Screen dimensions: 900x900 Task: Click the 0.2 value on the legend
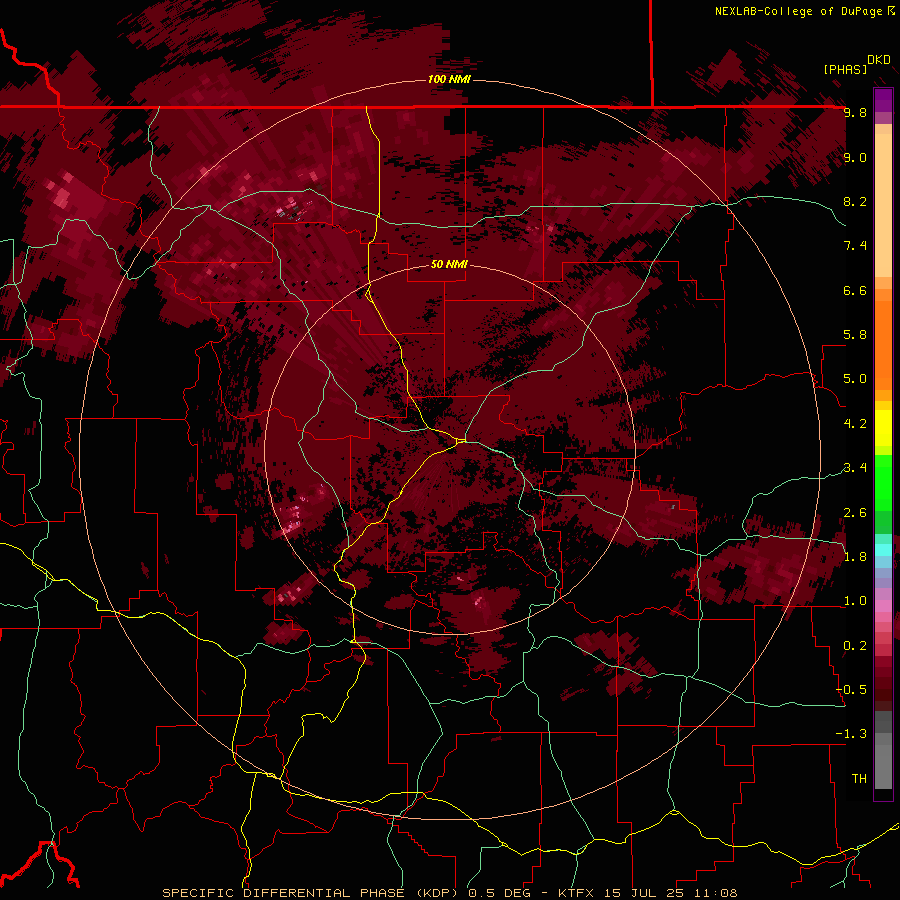tap(855, 646)
